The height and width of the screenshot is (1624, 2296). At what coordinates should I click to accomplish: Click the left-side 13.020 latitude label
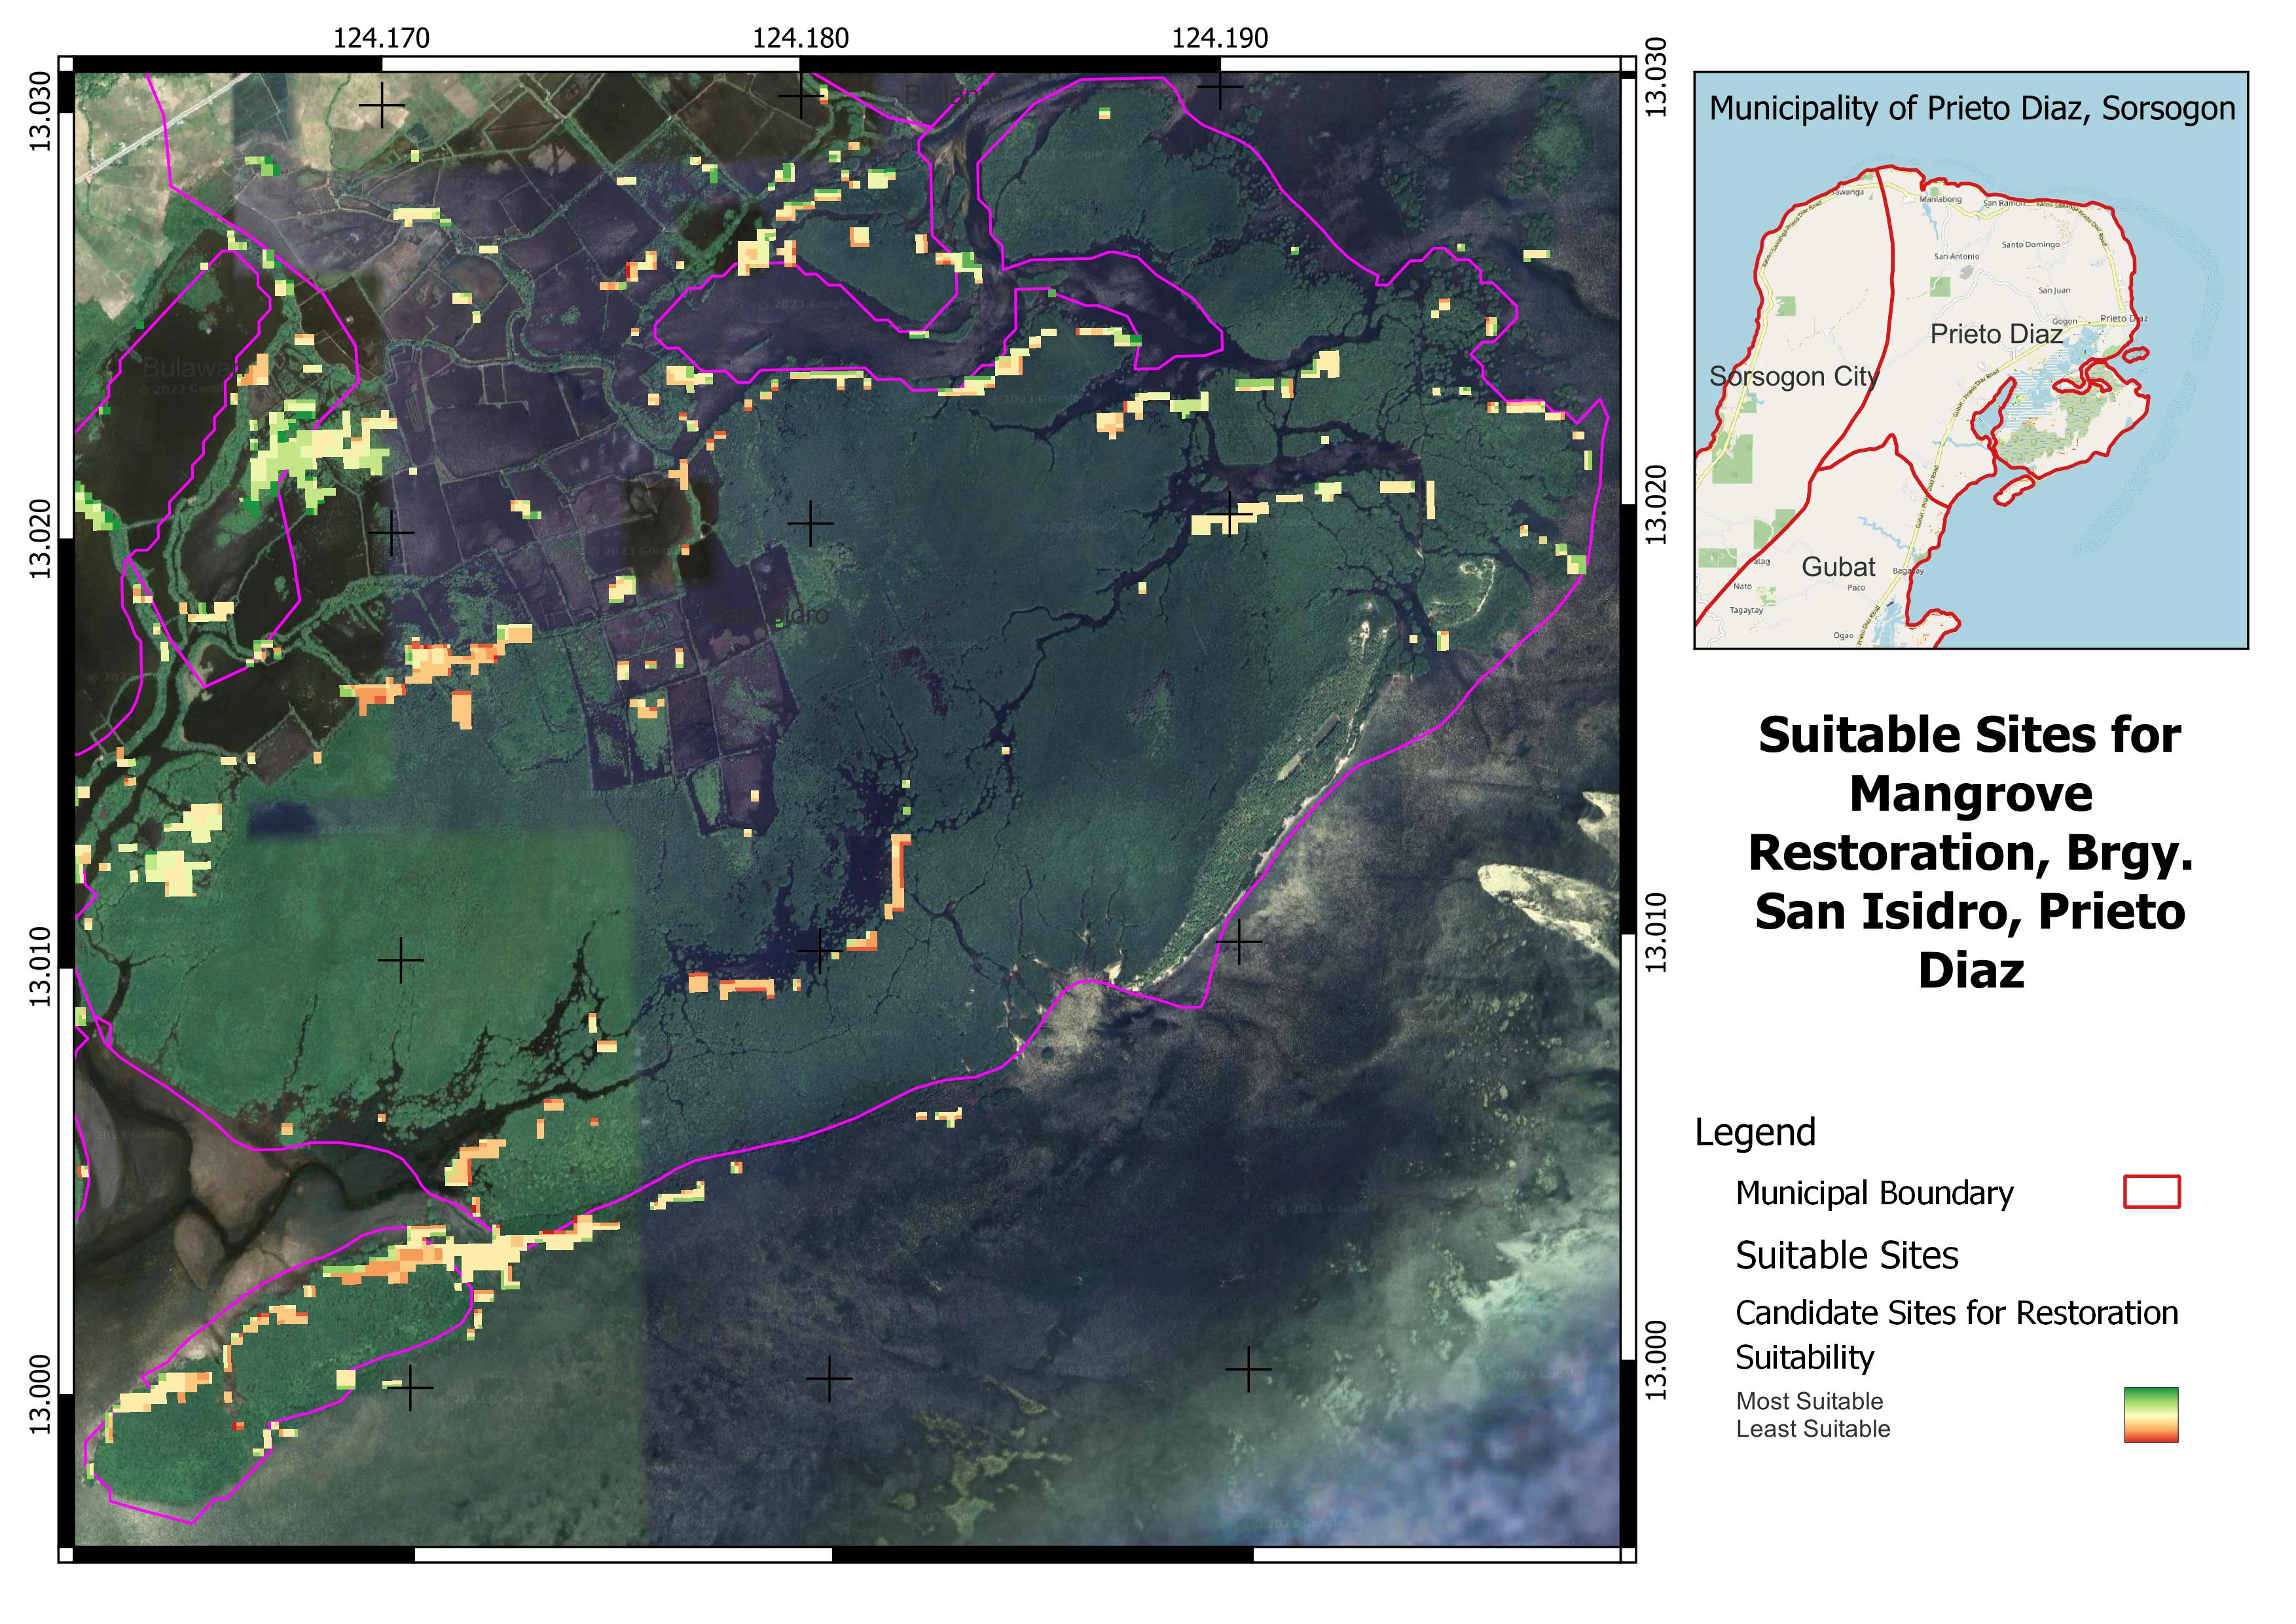click(x=39, y=539)
